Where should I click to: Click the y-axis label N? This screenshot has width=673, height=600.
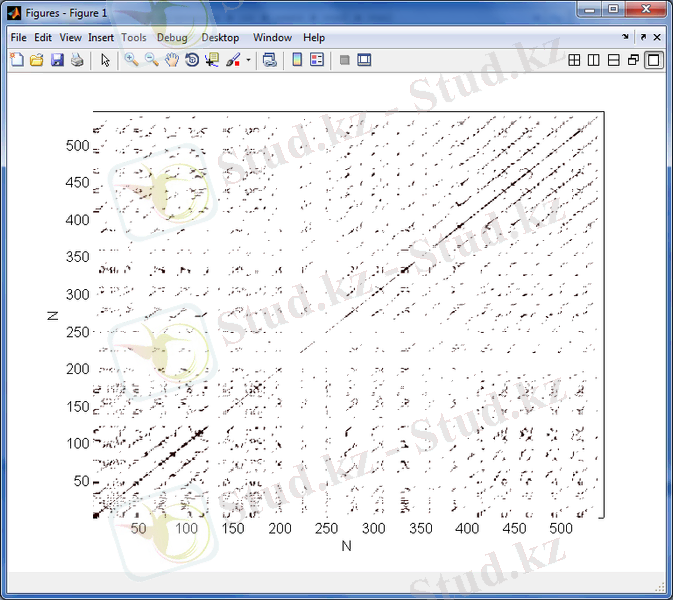(x=52, y=316)
